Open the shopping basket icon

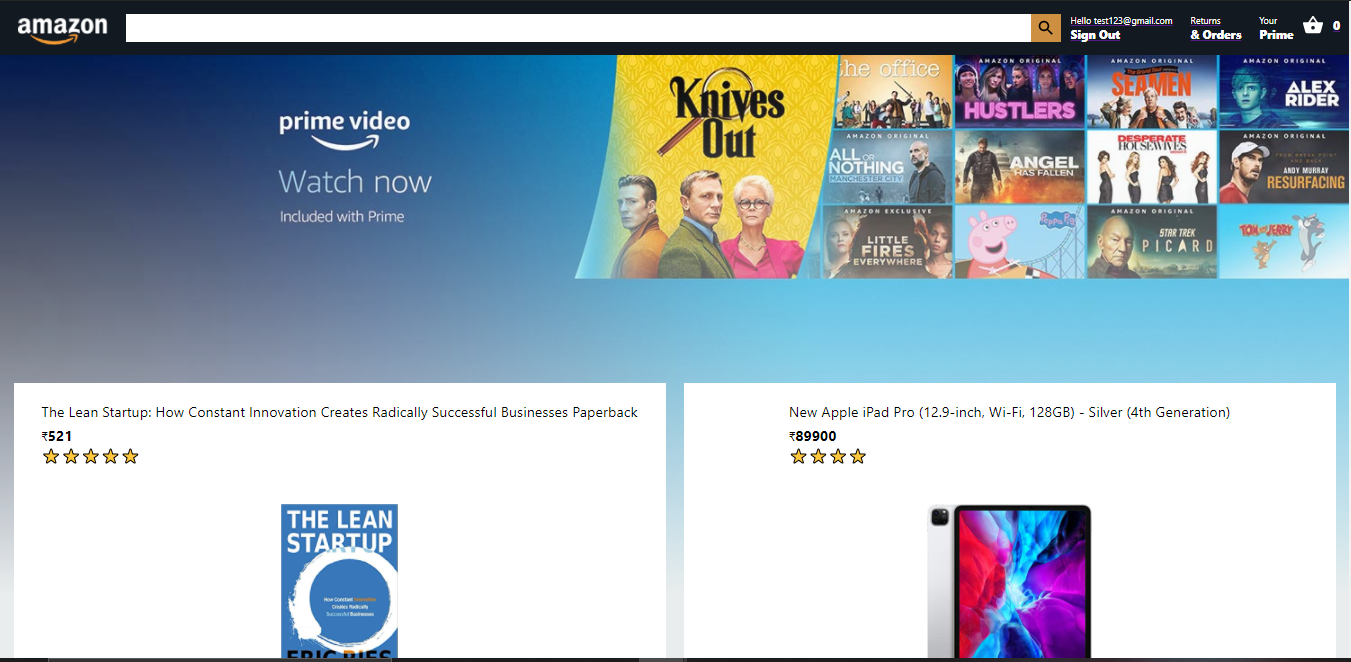1313,26
